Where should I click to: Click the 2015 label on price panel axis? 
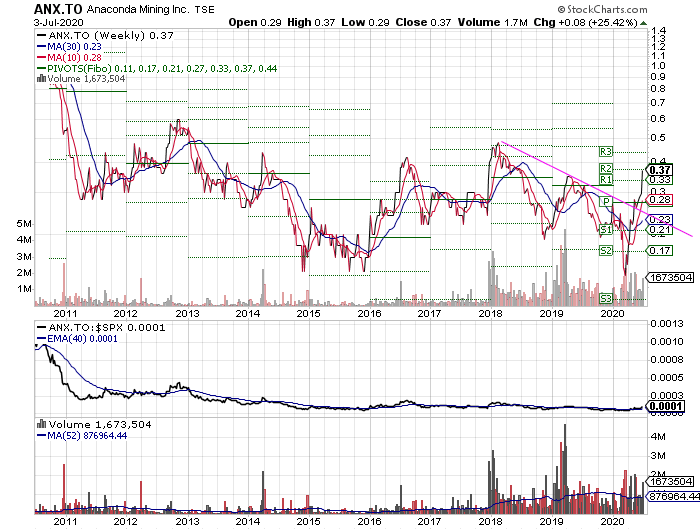coord(308,313)
